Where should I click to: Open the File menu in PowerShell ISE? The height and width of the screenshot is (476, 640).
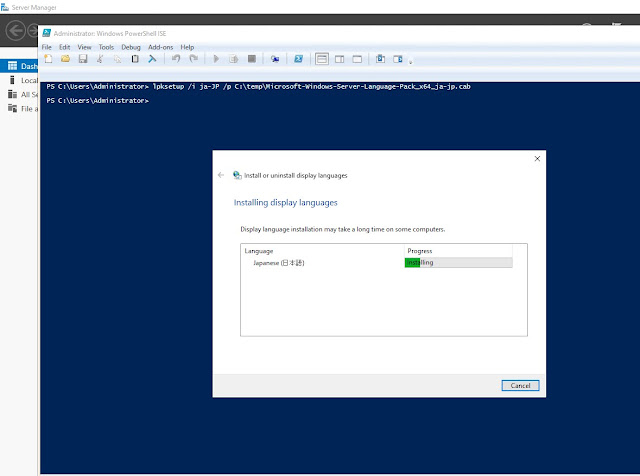tap(47, 47)
